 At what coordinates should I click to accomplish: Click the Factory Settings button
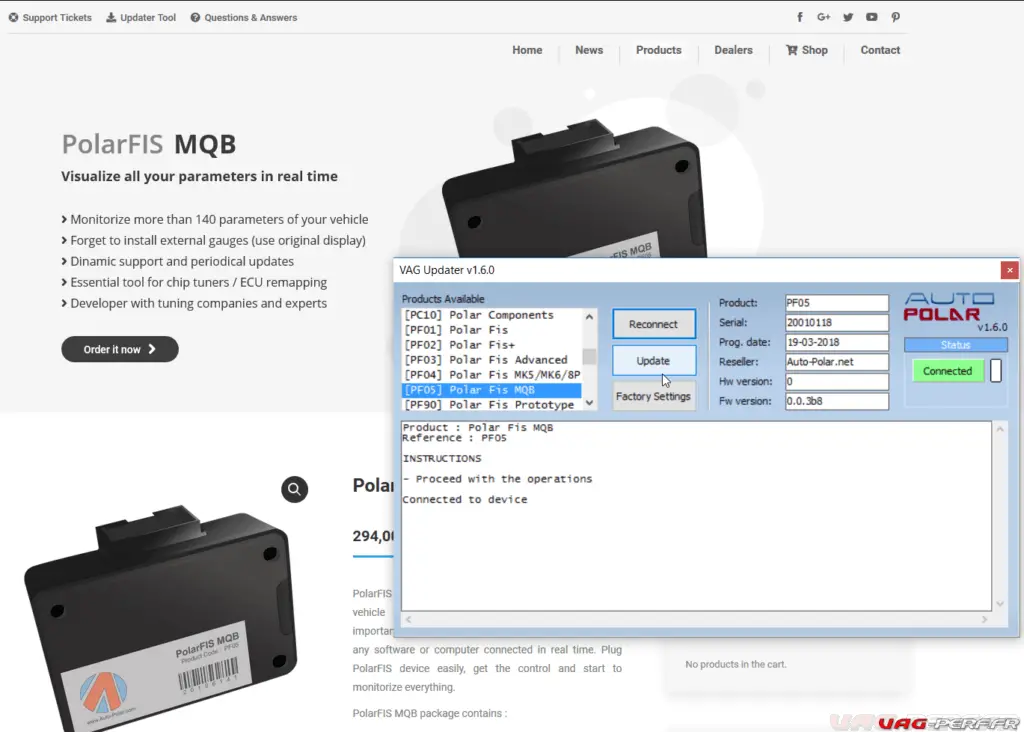pos(654,396)
